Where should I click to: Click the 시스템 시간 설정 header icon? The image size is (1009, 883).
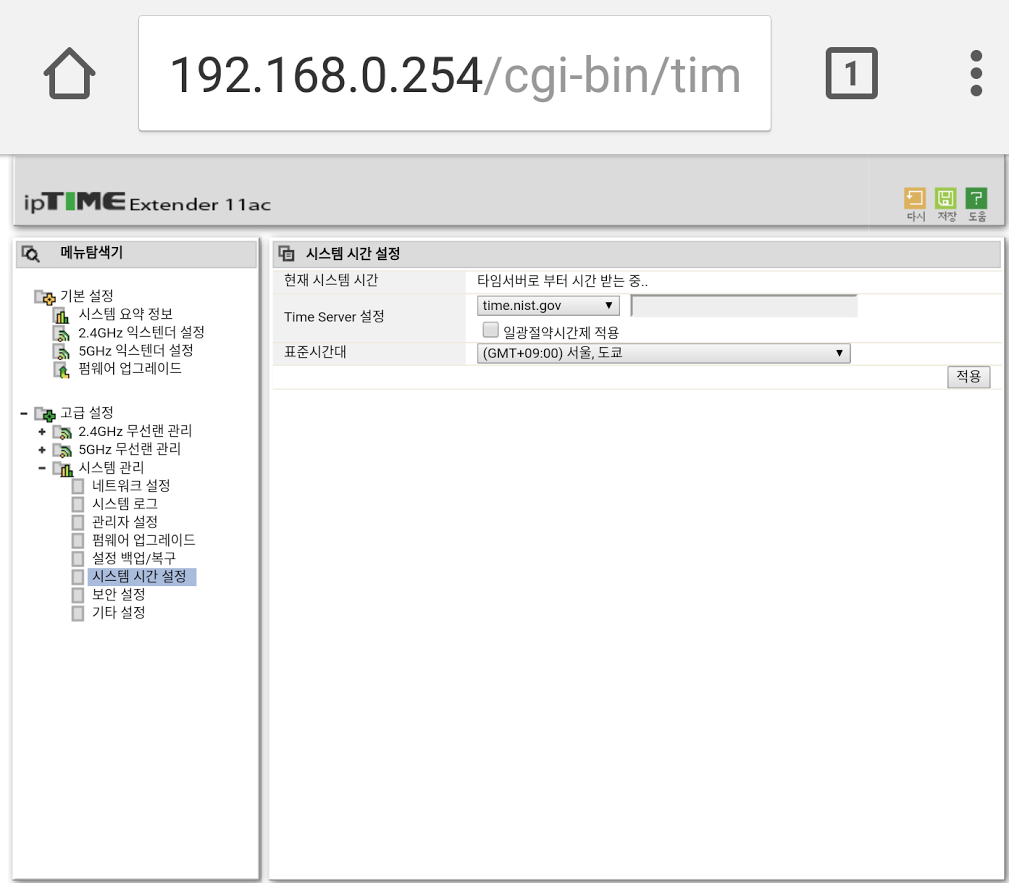tap(286, 254)
